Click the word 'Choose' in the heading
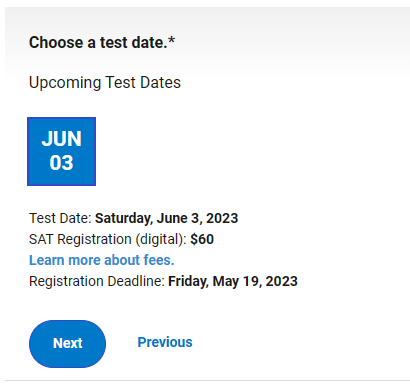The width and height of the screenshot is (410, 384). [x=56, y=43]
